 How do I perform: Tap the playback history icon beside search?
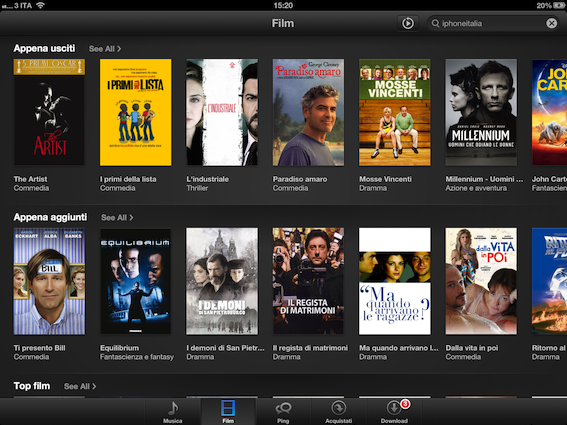tap(408, 24)
